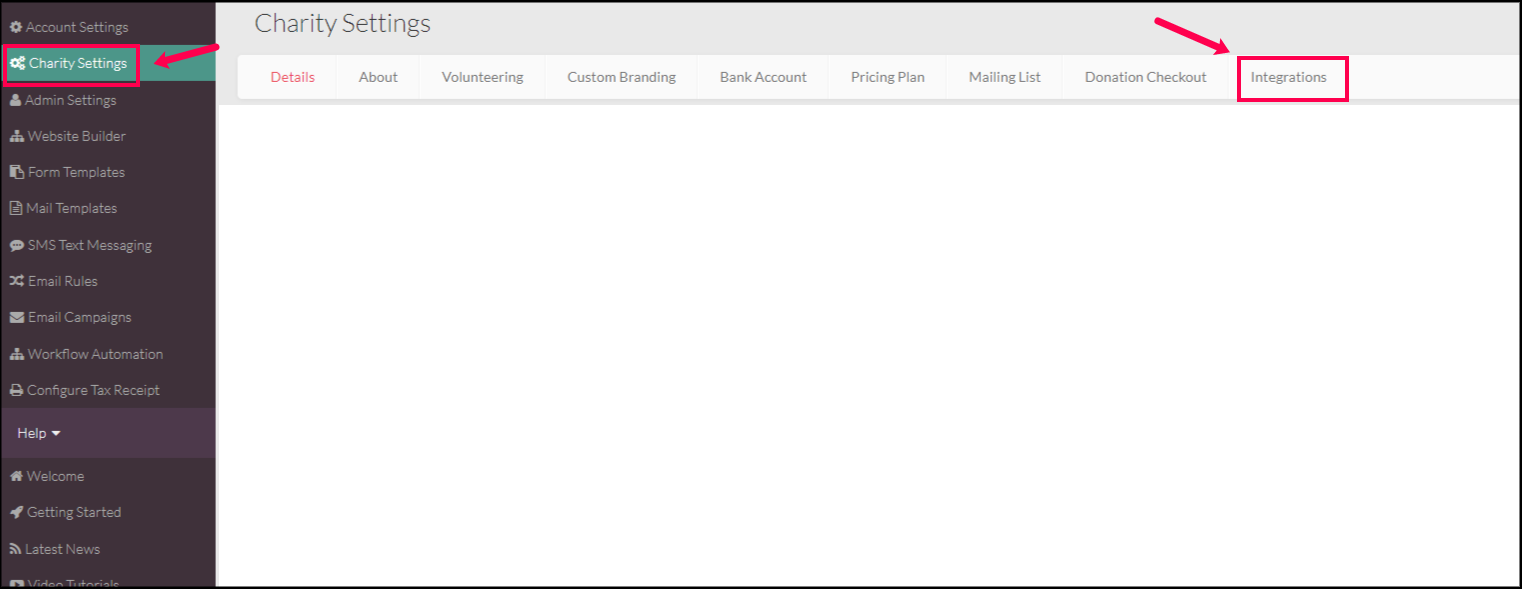This screenshot has width=1522, height=589.
Task: Click the copy icon beside Form Templates
Action: [17, 172]
